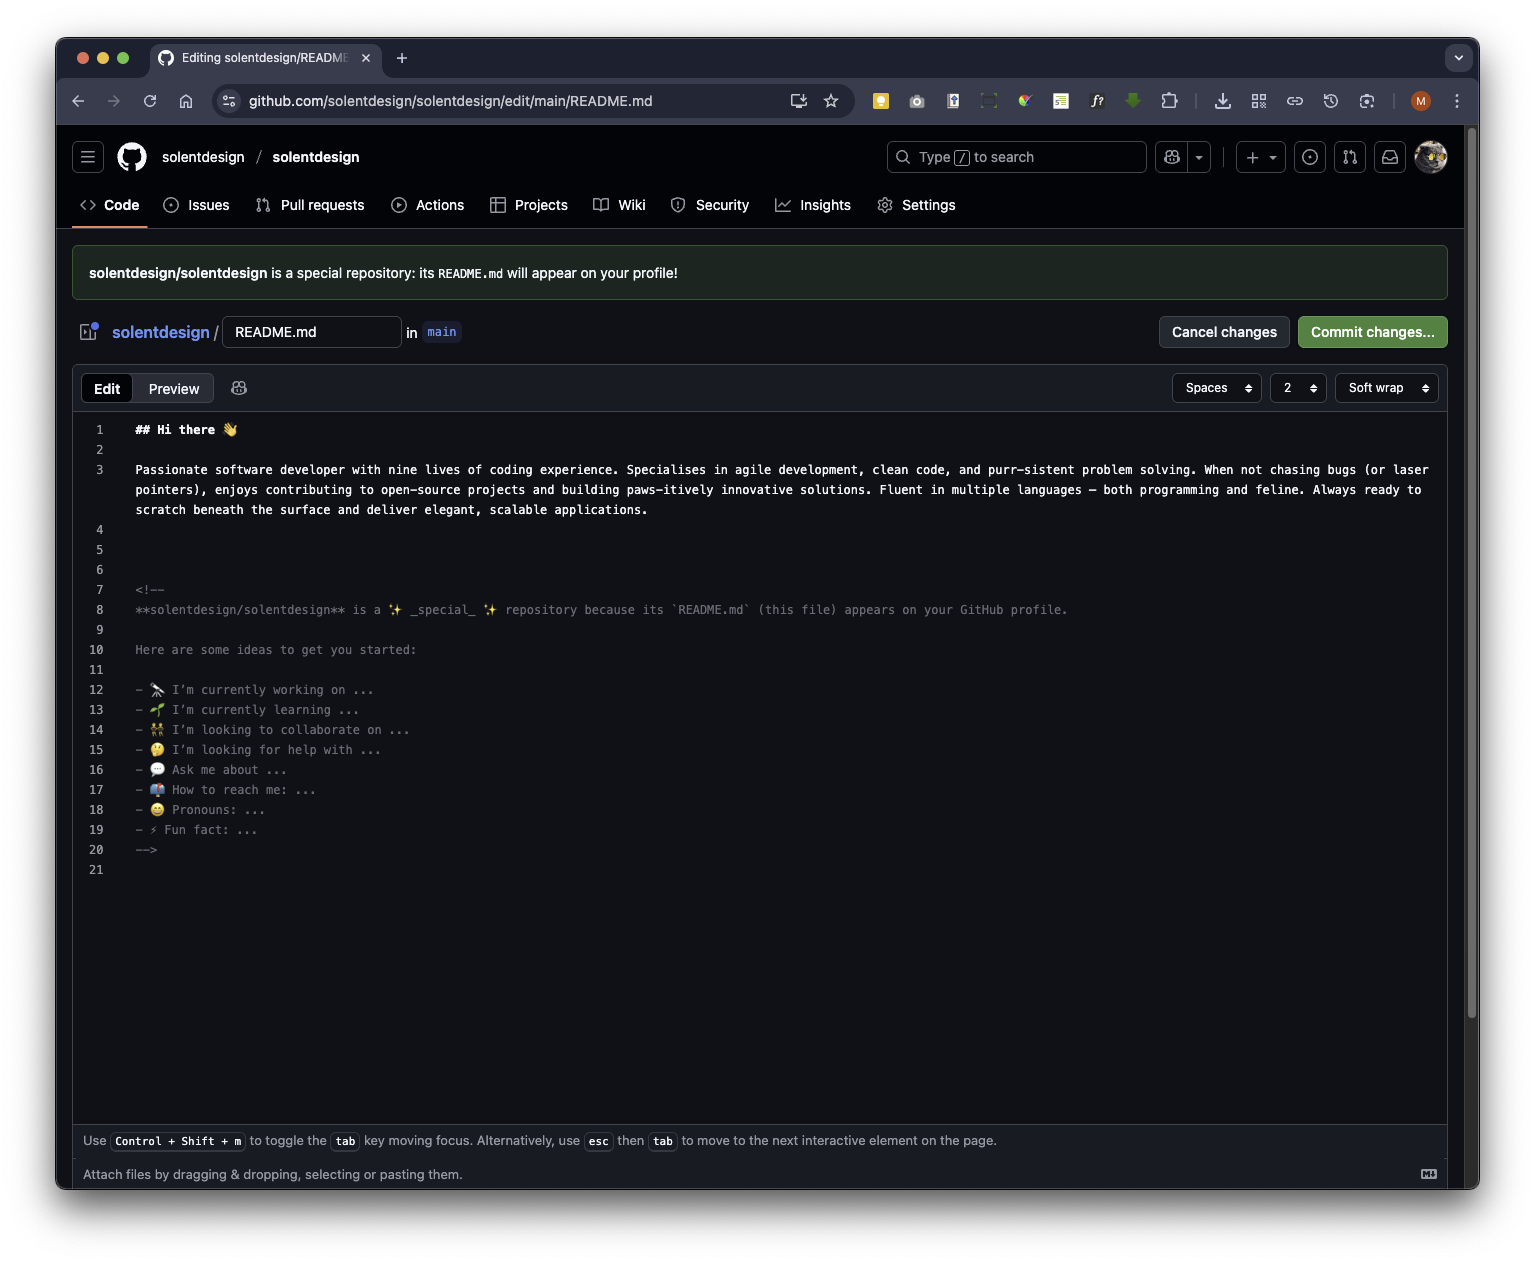
Task: Click the Markdown supported icon at bottom
Action: [x=1429, y=1174]
